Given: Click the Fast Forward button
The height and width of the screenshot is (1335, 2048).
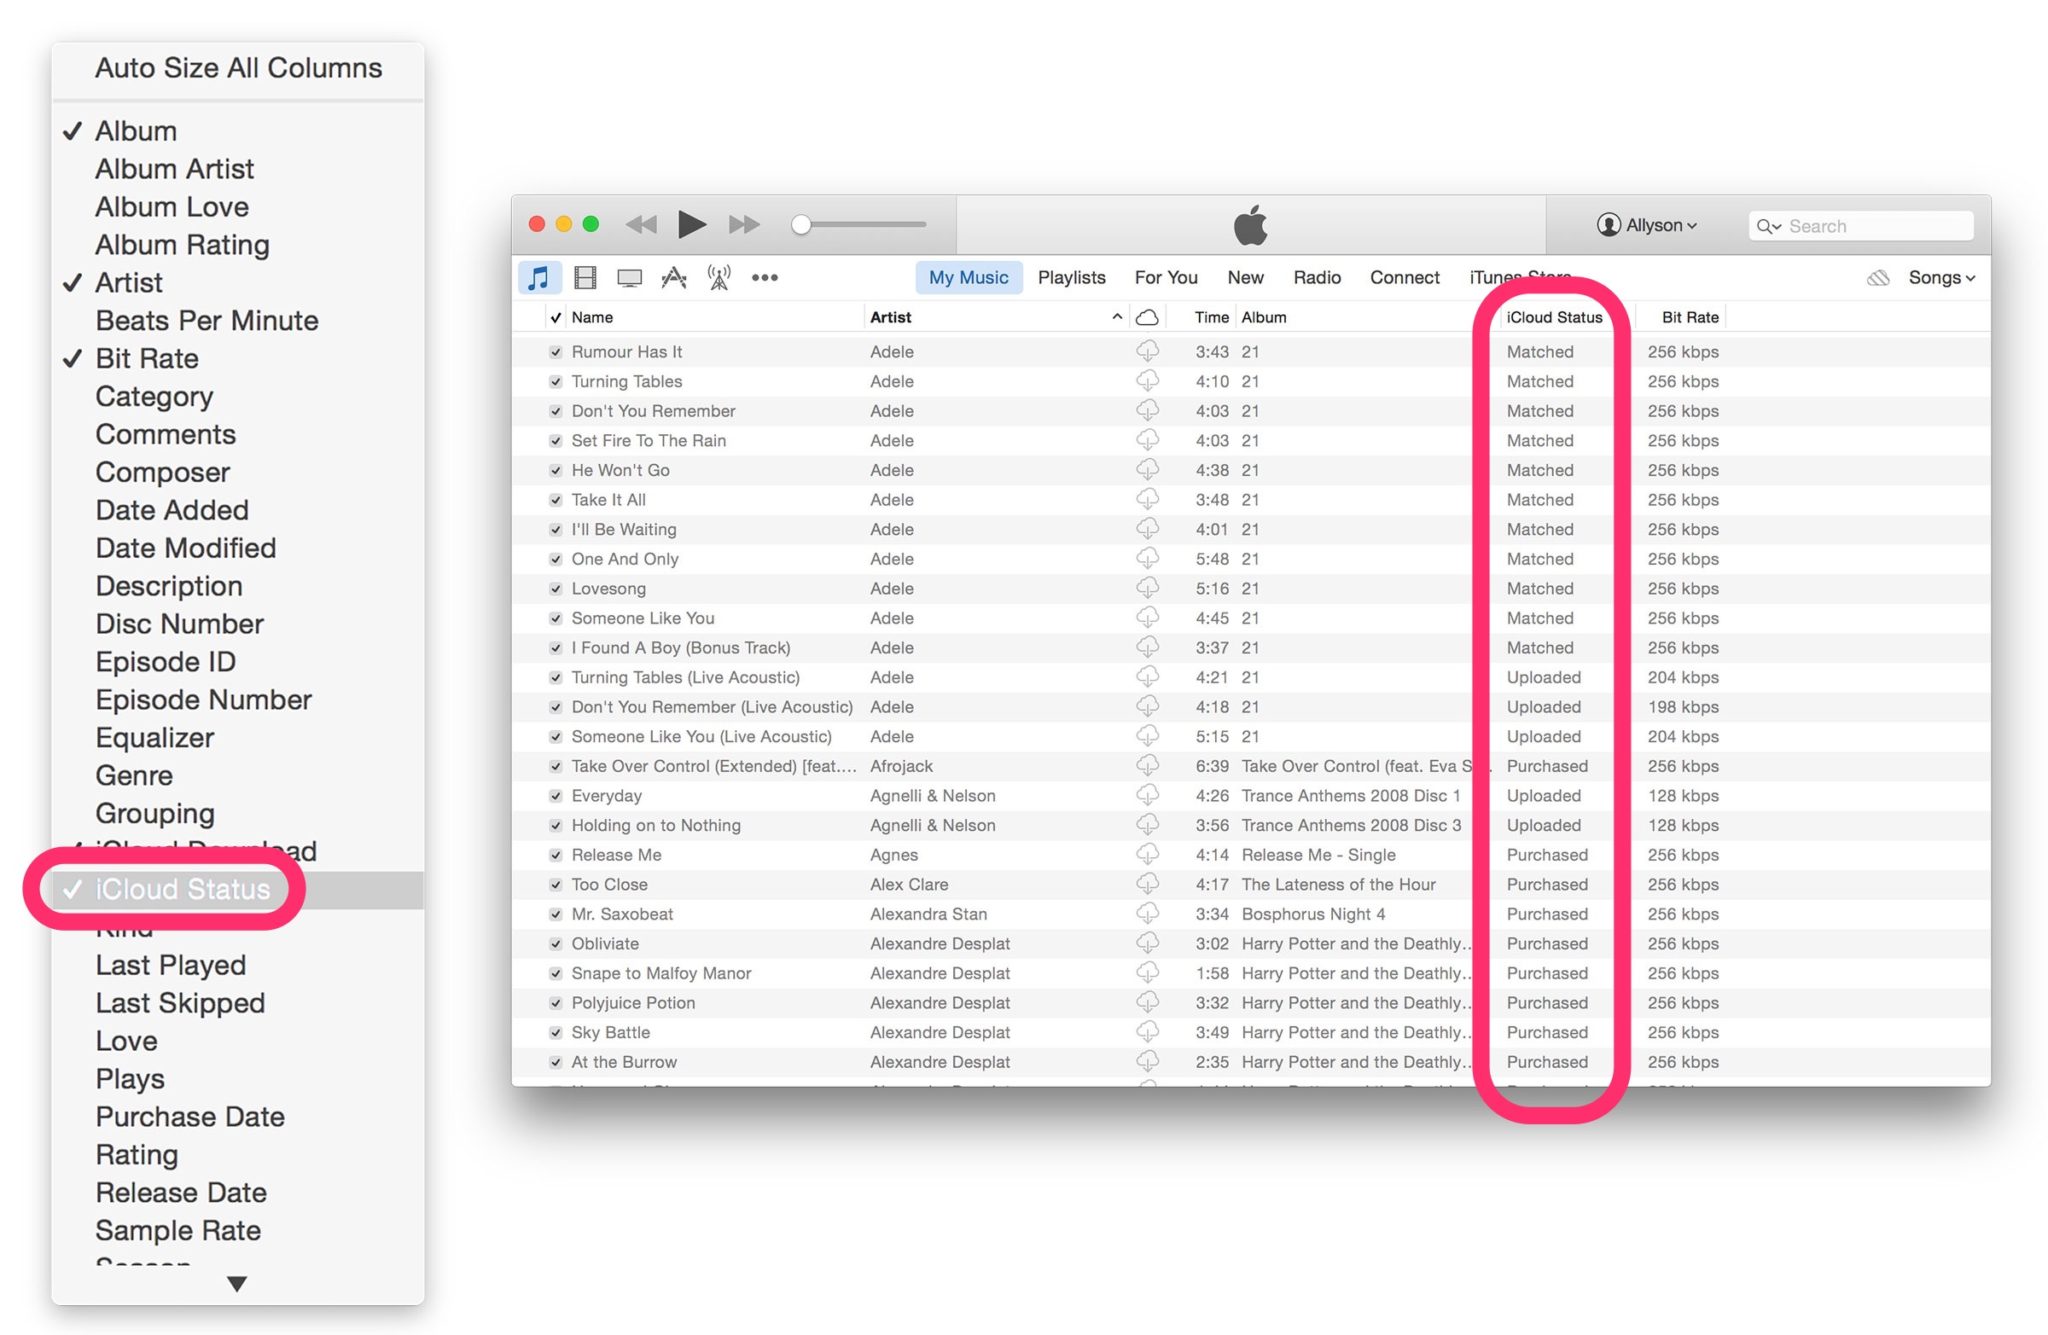Looking at the screenshot, I should tap(743, 225).
